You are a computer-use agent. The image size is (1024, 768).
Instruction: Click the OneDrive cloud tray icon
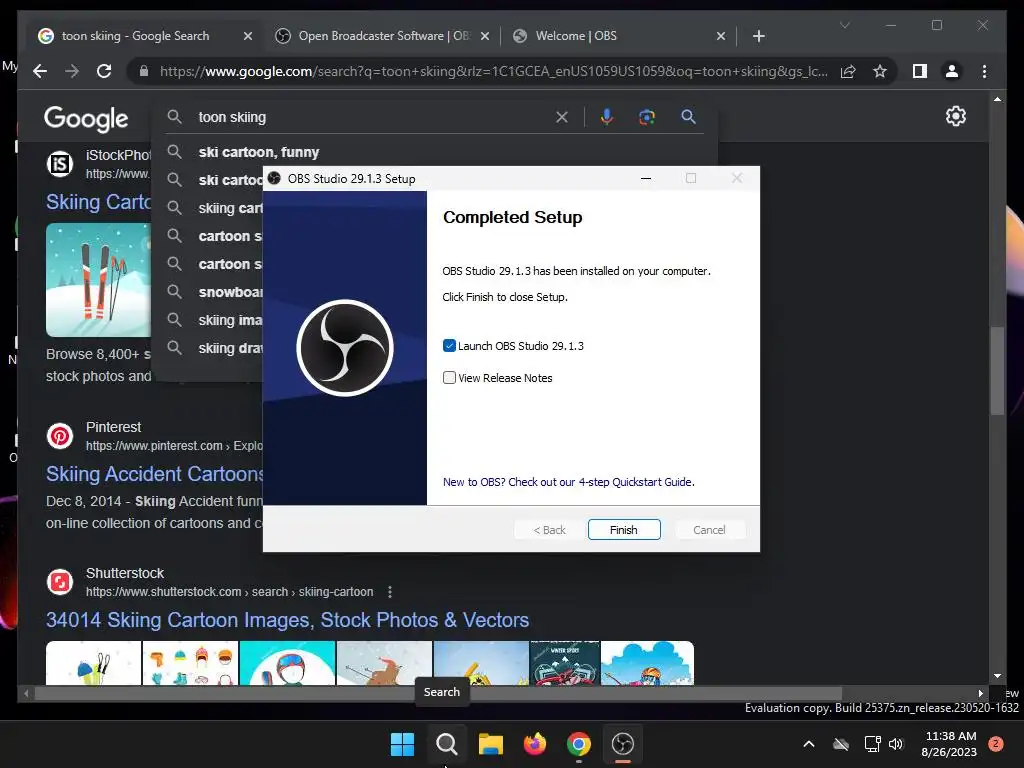[841, 744]
